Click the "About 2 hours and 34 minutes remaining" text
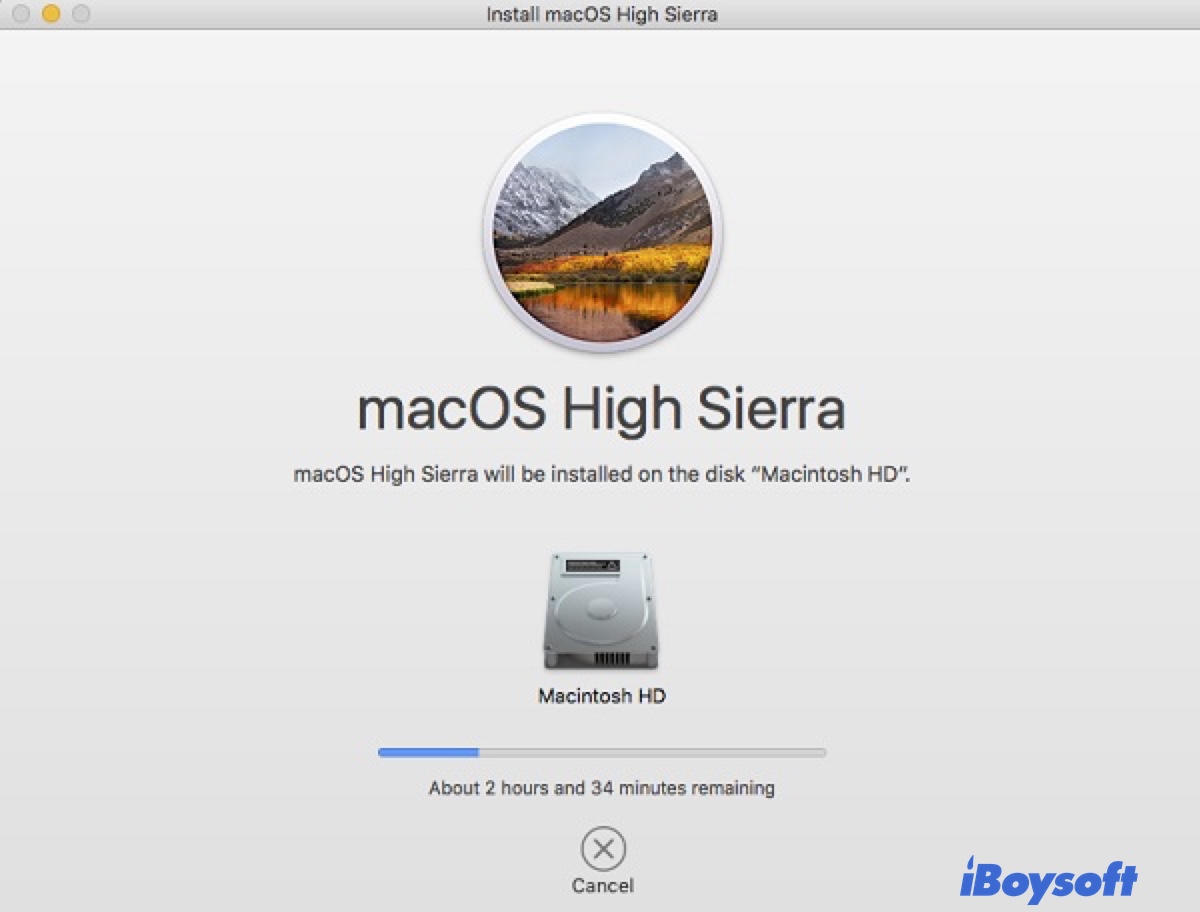Viewport: 1200px width, 912px height. point(601,788)
